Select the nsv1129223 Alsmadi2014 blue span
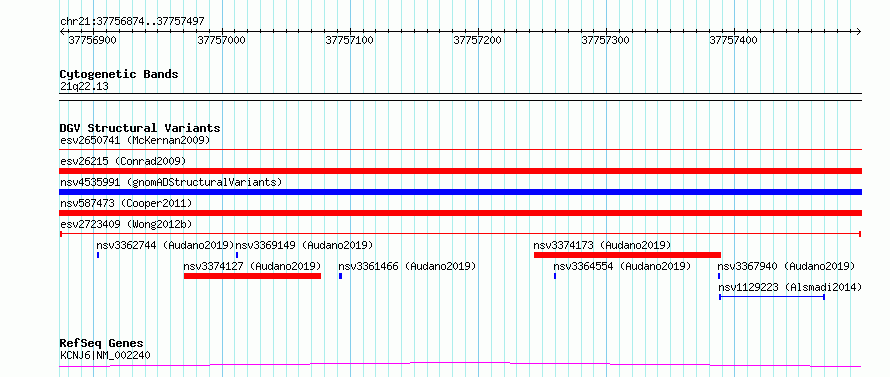This screenshot has width=890, height=377. [772, 297]
